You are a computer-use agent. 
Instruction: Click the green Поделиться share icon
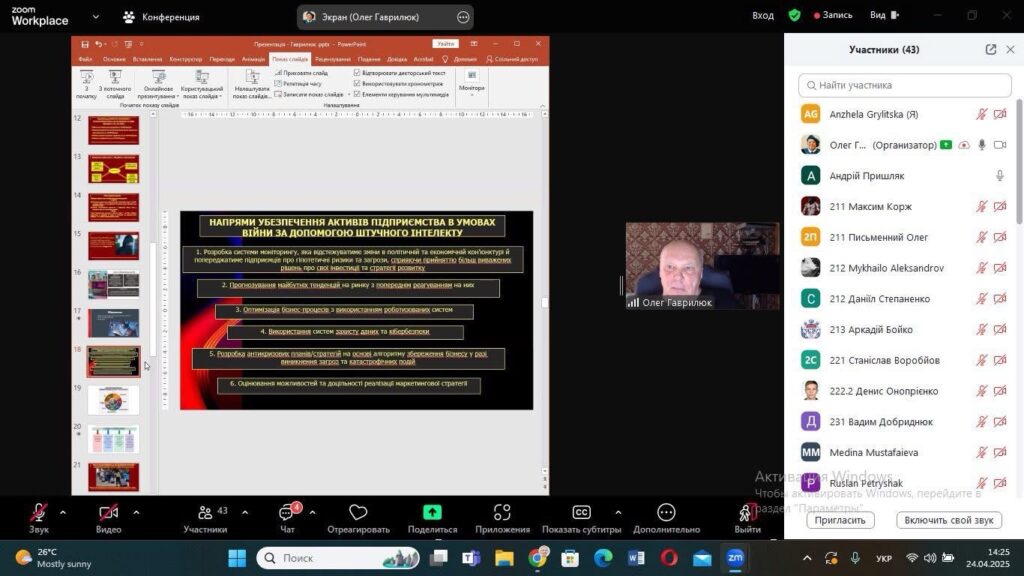[432, 512]
